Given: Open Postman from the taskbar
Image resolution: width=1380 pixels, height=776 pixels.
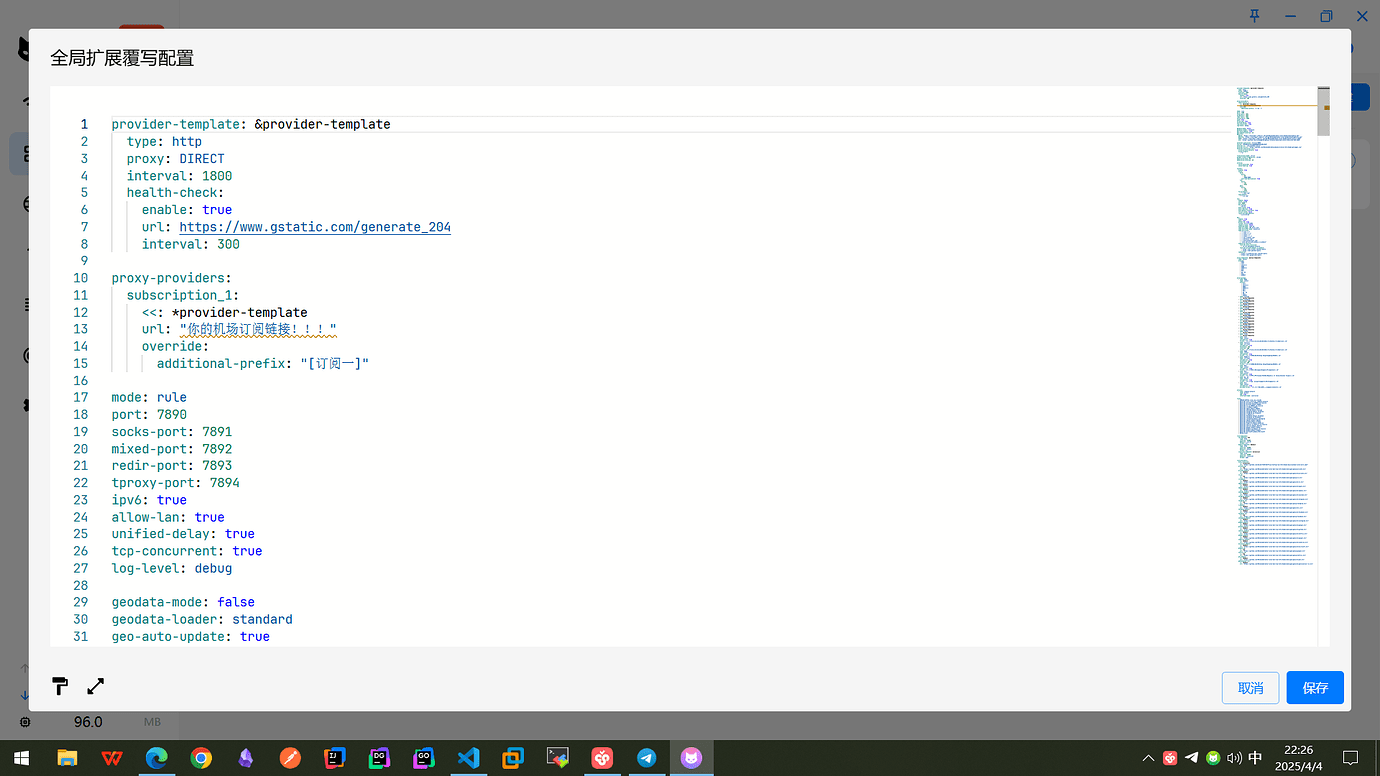Looking at the screenshot, I should pyautogui.click(x=290, y=758).
